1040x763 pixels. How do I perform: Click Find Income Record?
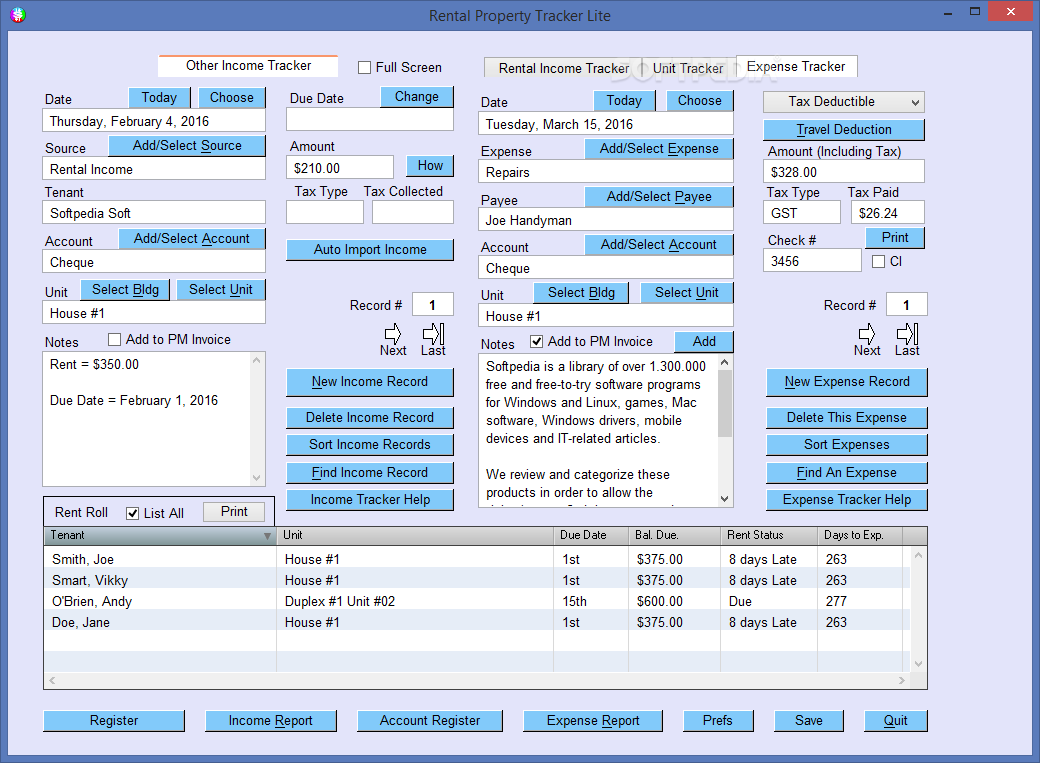[370, 472]
